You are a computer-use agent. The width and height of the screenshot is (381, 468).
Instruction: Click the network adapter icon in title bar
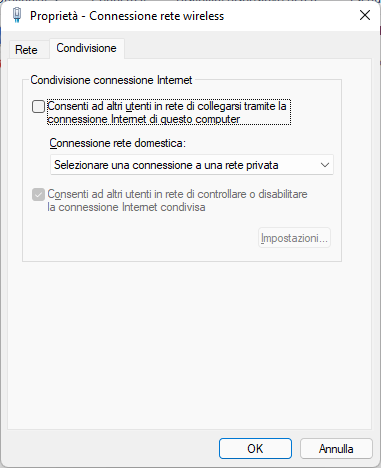17,16
